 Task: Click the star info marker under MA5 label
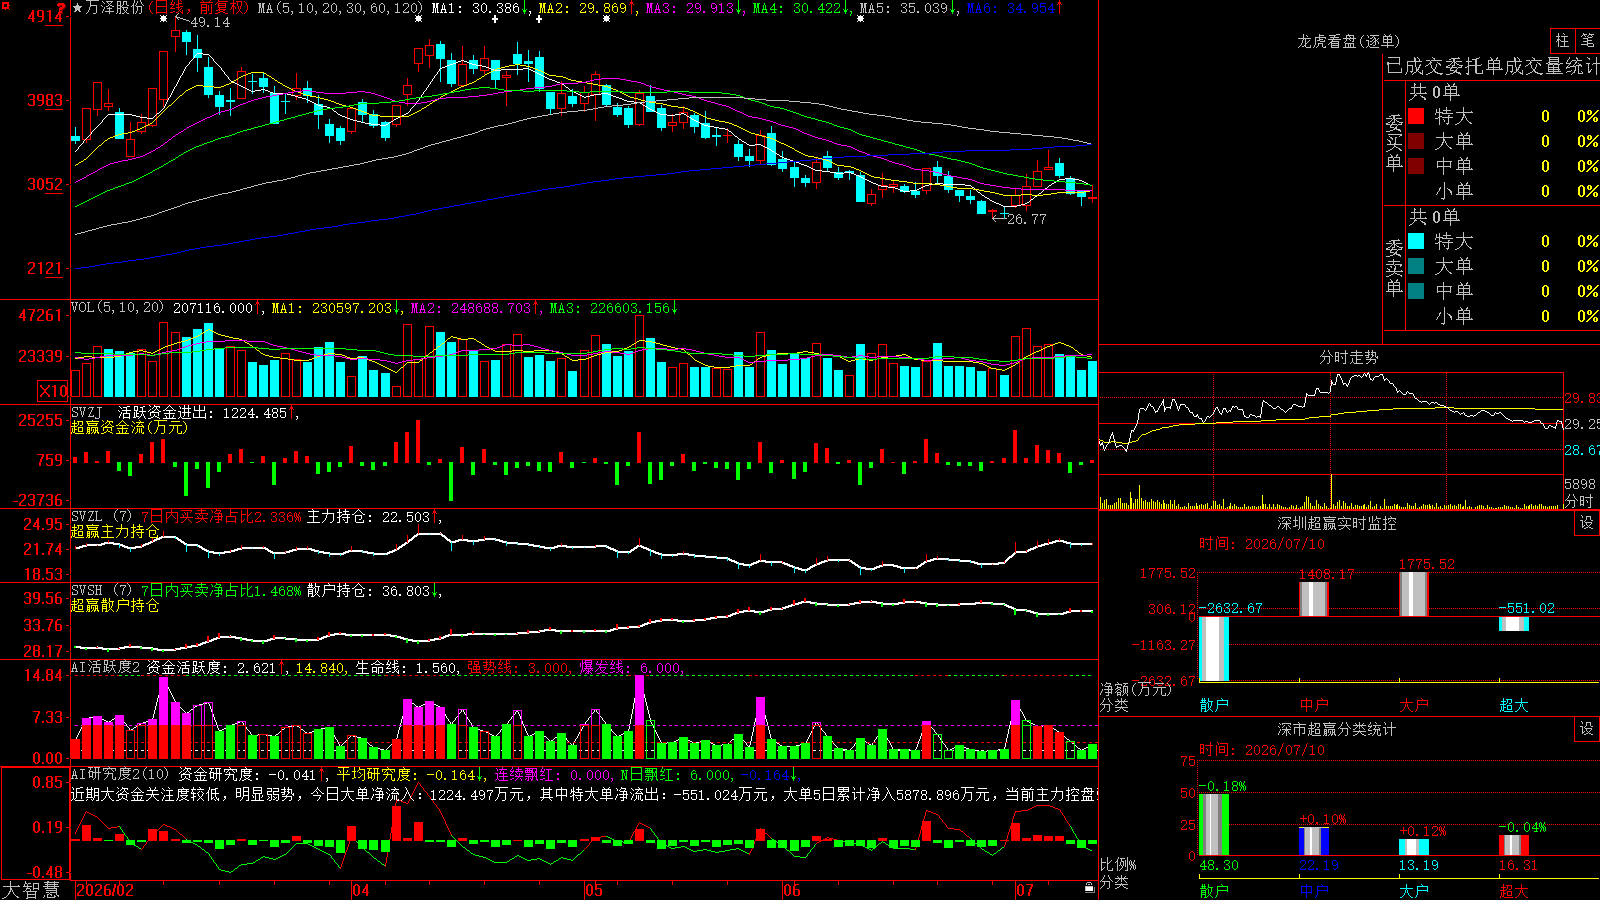pos(860,19)
